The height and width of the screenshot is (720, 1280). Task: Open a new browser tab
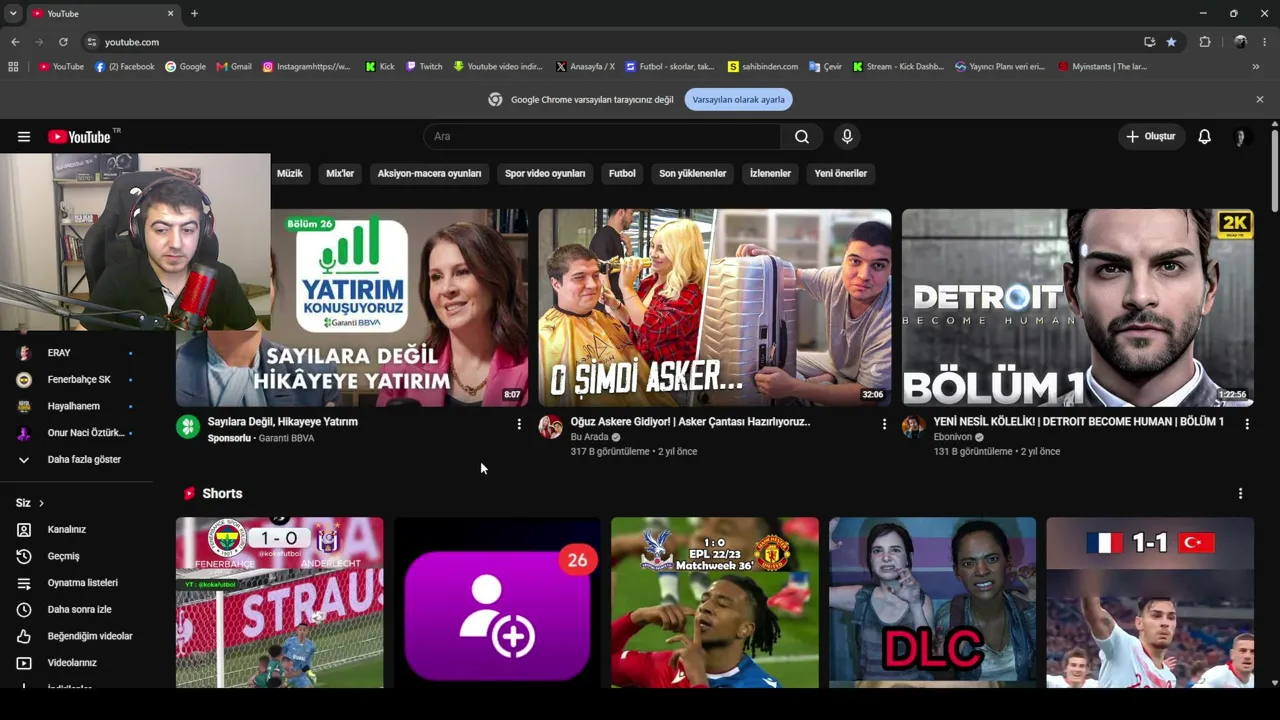pyautogui.click(x=194, y=14)
